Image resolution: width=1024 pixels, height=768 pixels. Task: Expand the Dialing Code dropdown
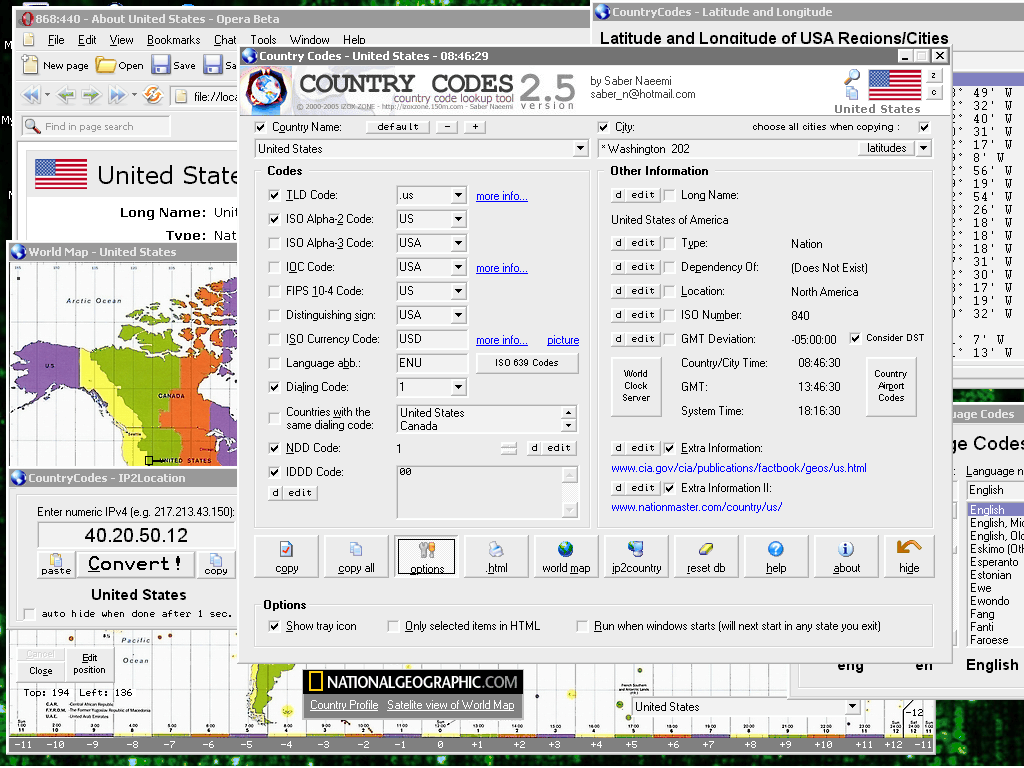458,387
